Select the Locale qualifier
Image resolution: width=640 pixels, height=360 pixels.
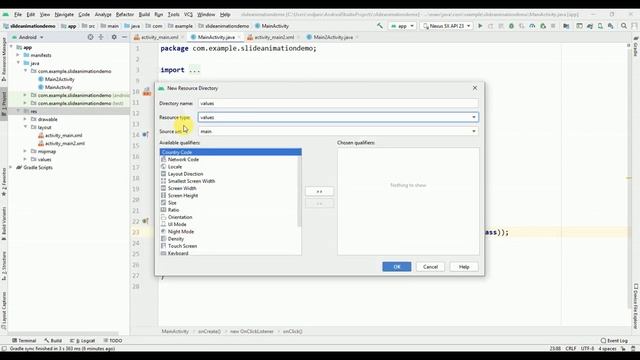(x=175, y=167)
